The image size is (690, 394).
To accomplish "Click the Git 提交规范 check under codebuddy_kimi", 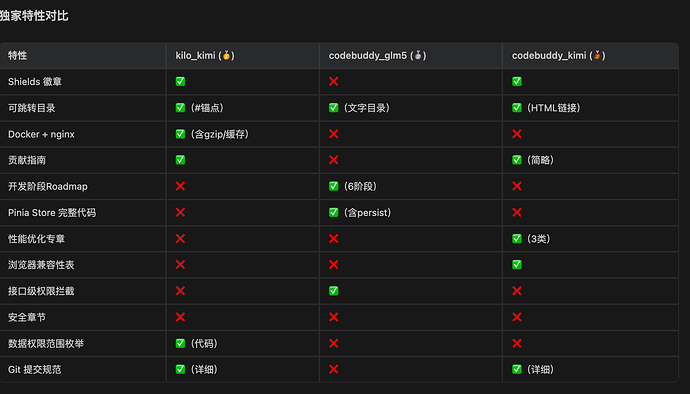I will (517, 369).
